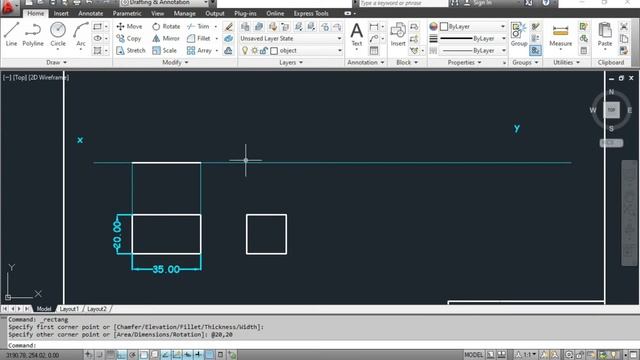Toggle MODEL space button in status bar
The height and width of the screenshot is (360, 640).
pyautogui.click(x=473, y=355)
